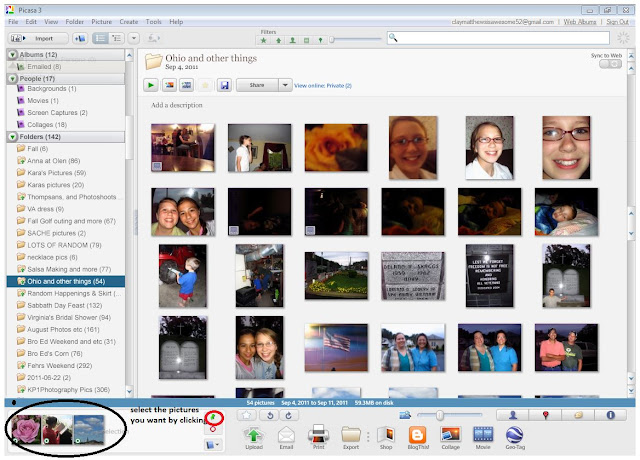Open the View menu
640x460 pixels.
click(x=51, y=22)
